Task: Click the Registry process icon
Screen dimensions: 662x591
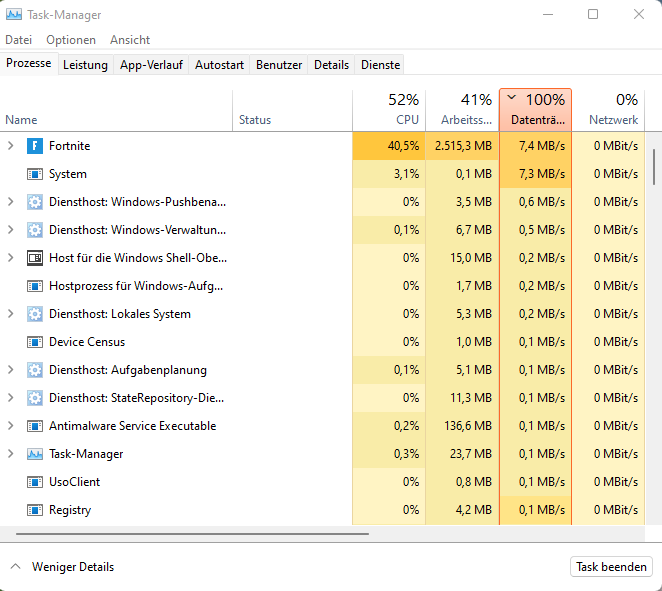Action: [x=35, y=510]
